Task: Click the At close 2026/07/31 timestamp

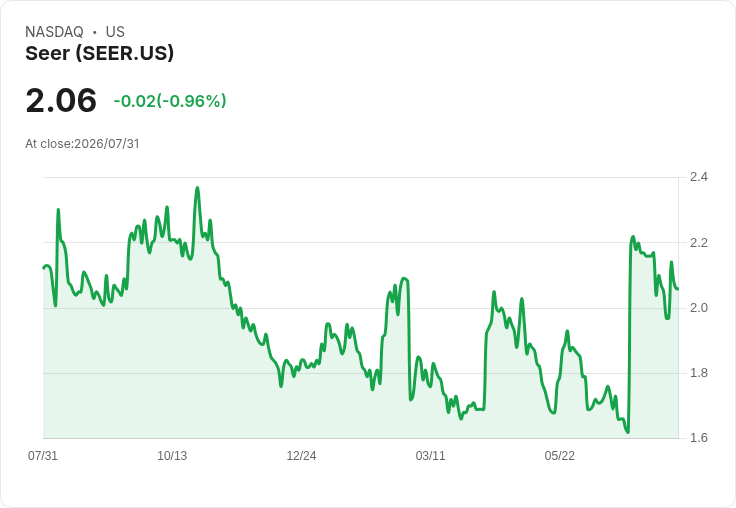Action: [x=82, y=144]
